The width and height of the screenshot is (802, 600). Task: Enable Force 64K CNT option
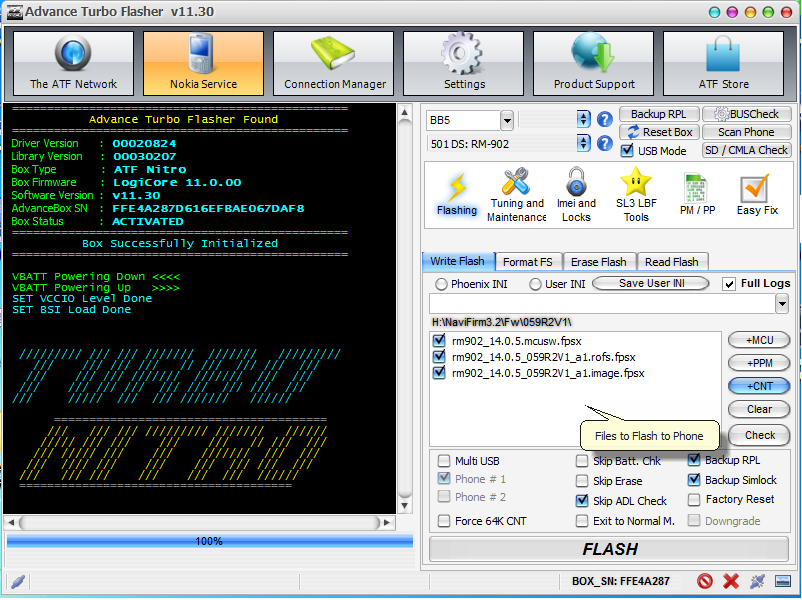point(444,521)
